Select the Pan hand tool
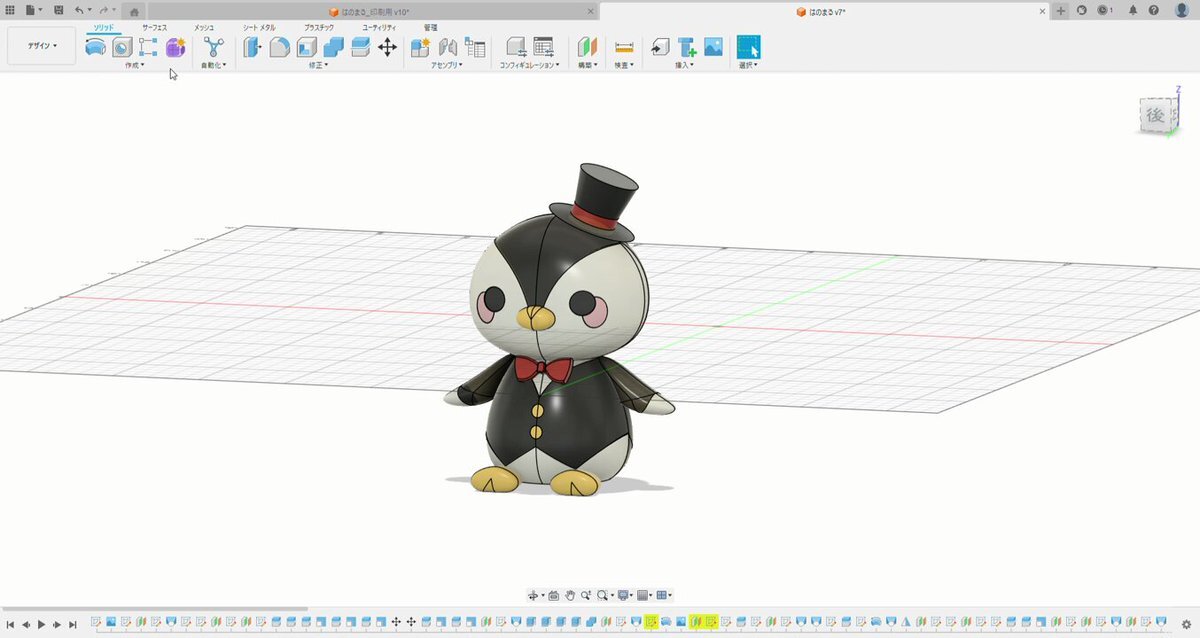 (569, 595)
